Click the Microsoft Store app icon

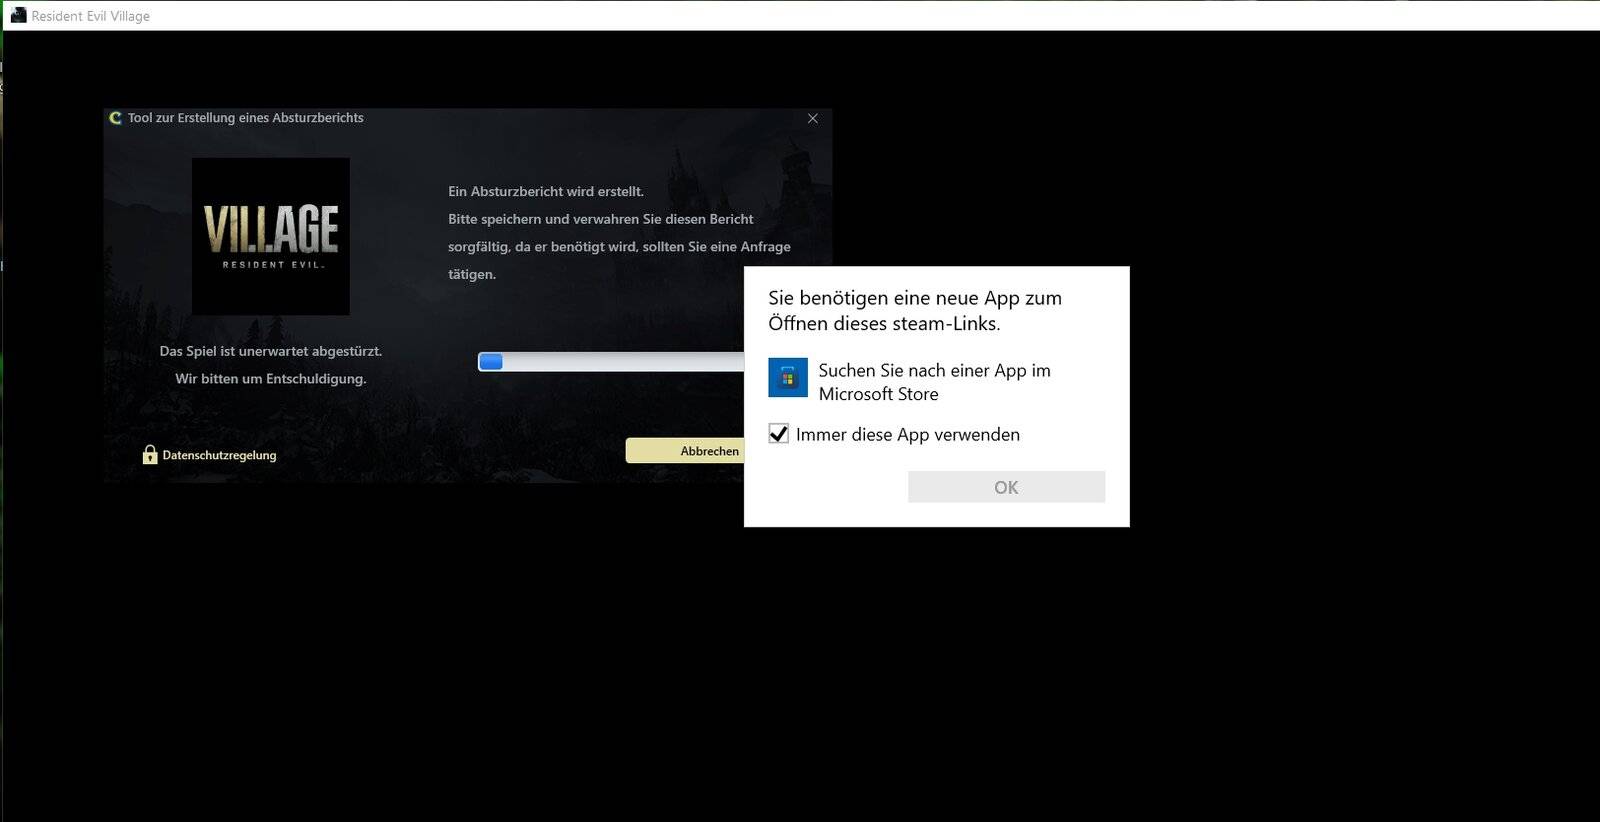pos(788,378)
